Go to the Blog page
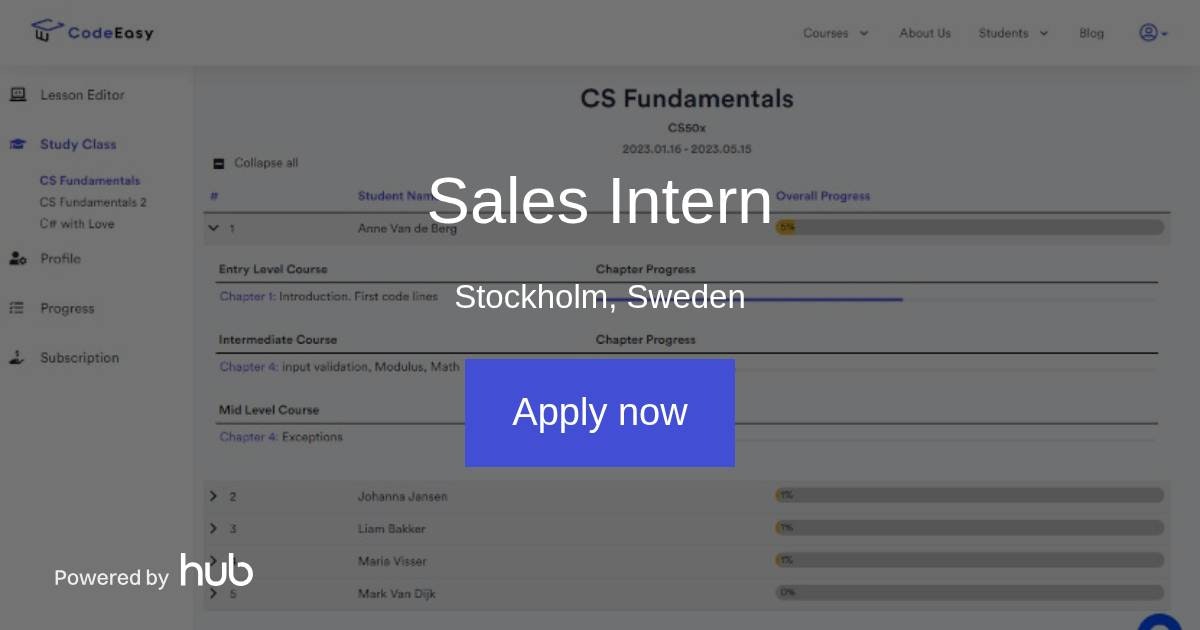 point(1091,33)
